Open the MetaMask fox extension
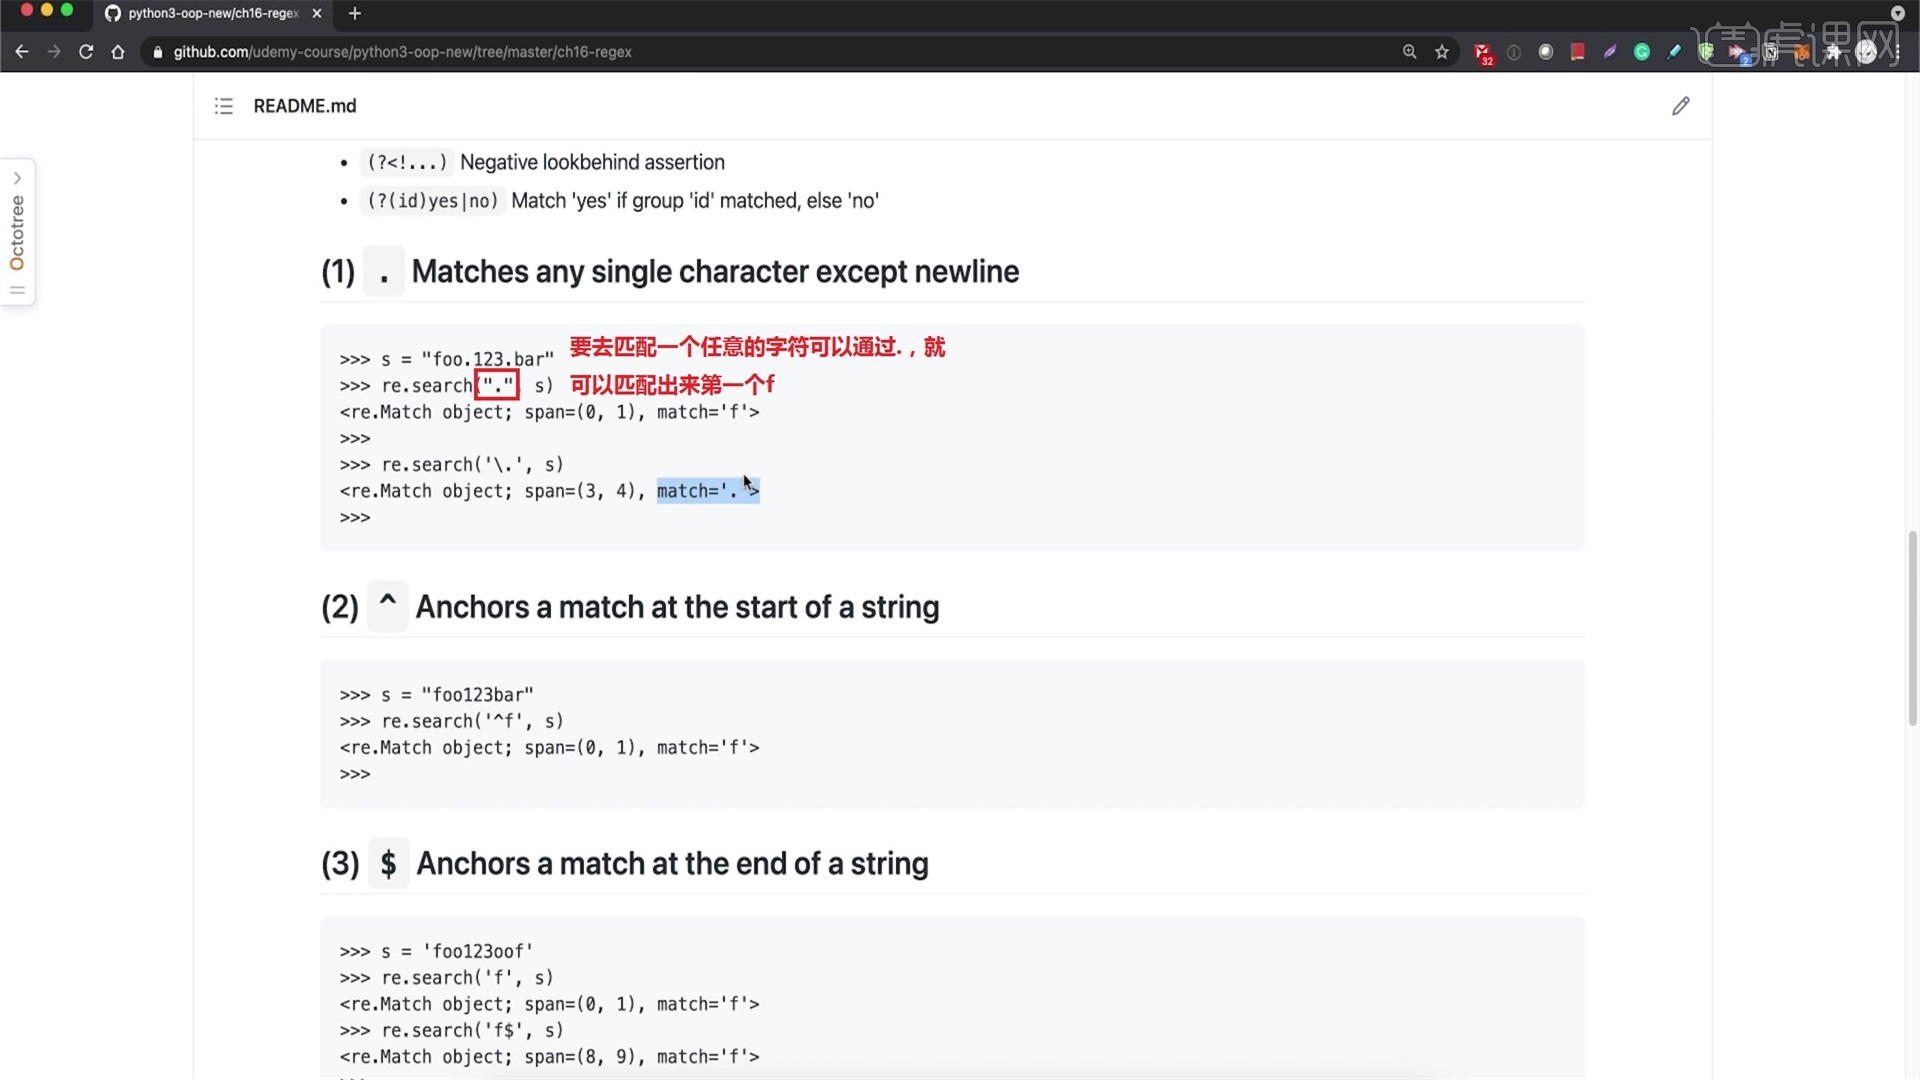This screenshot has width=1920, height=1080. [x=1802, y=52]
